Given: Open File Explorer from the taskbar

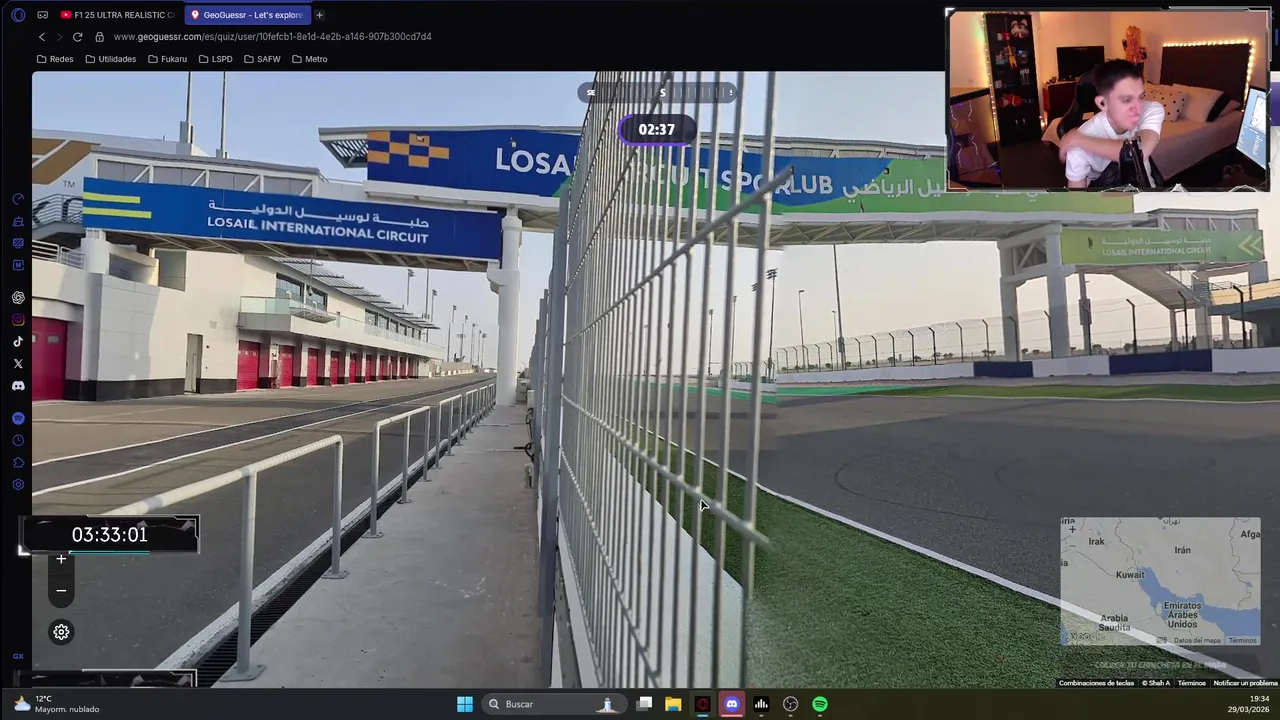Looking at the screenshot, I should 673,704.
